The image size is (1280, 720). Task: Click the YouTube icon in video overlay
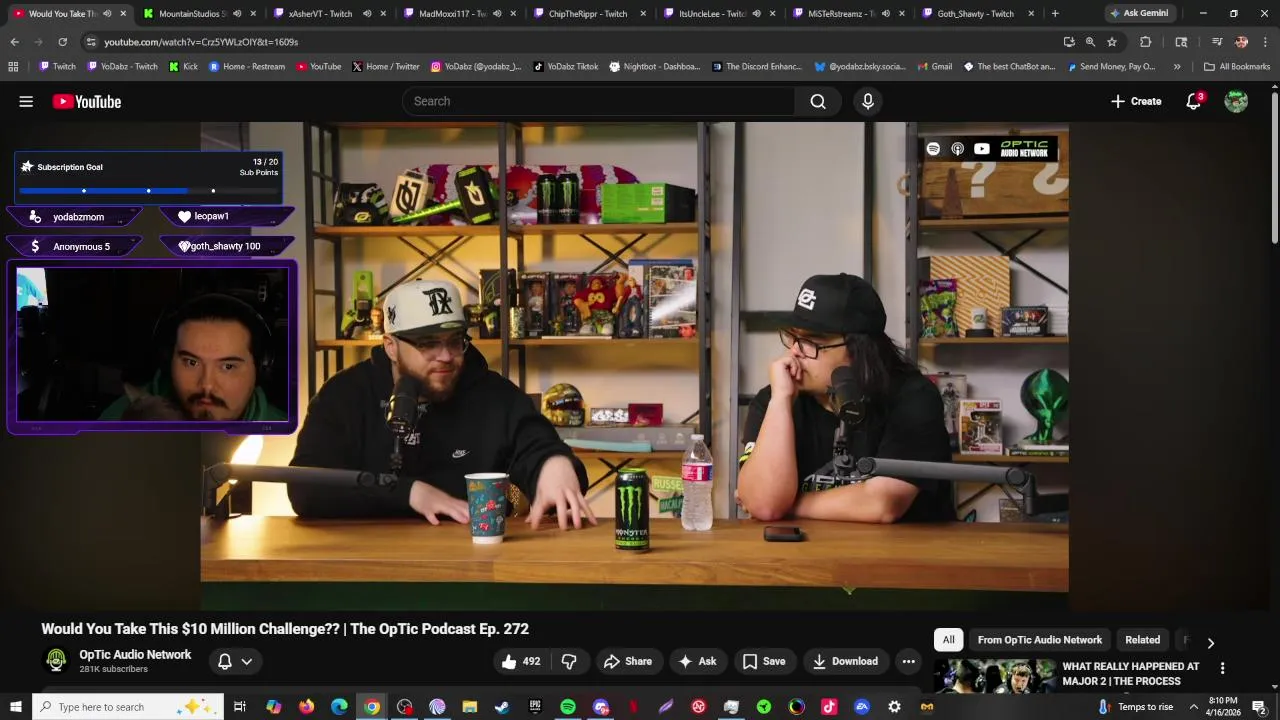pyautogui.click(x=982, y=149)
